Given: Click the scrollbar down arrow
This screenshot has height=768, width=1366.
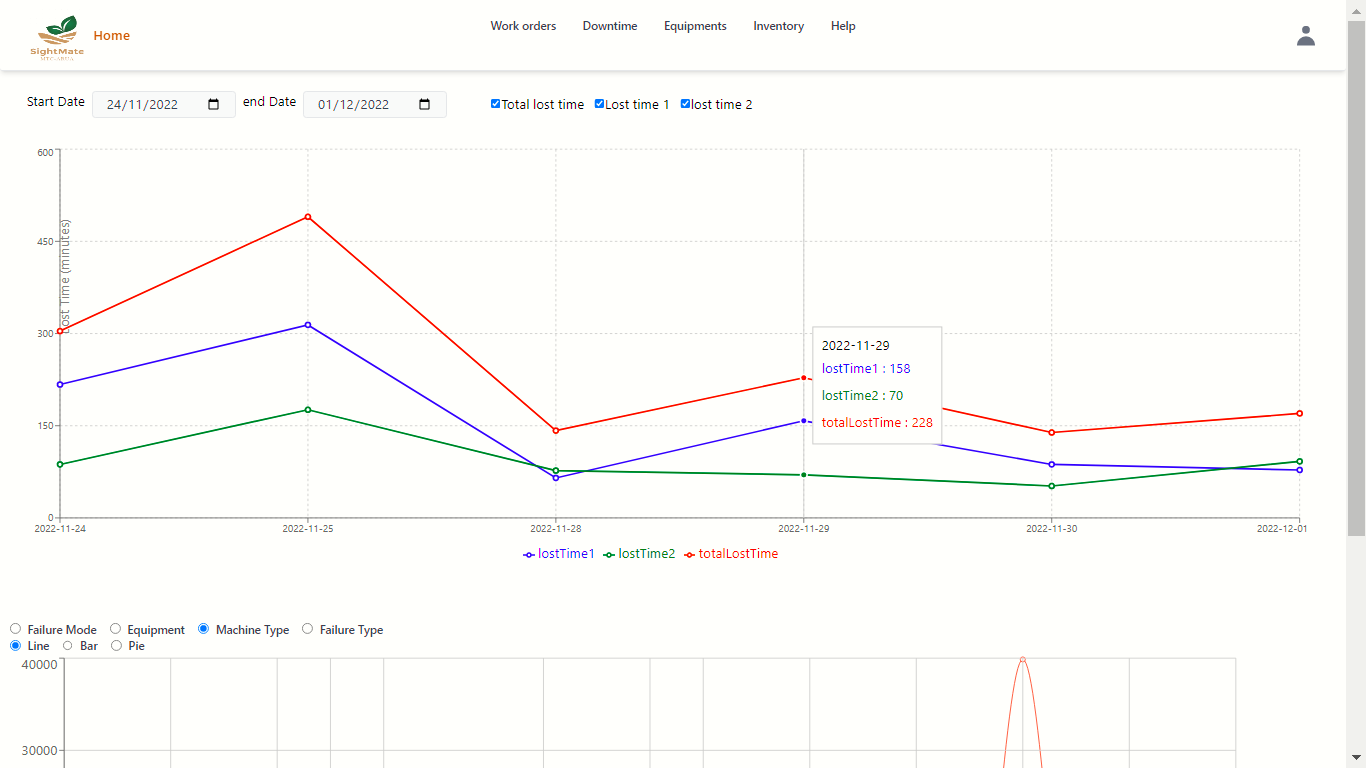Looking at the screenshot, I should [x=1356, y=758].
